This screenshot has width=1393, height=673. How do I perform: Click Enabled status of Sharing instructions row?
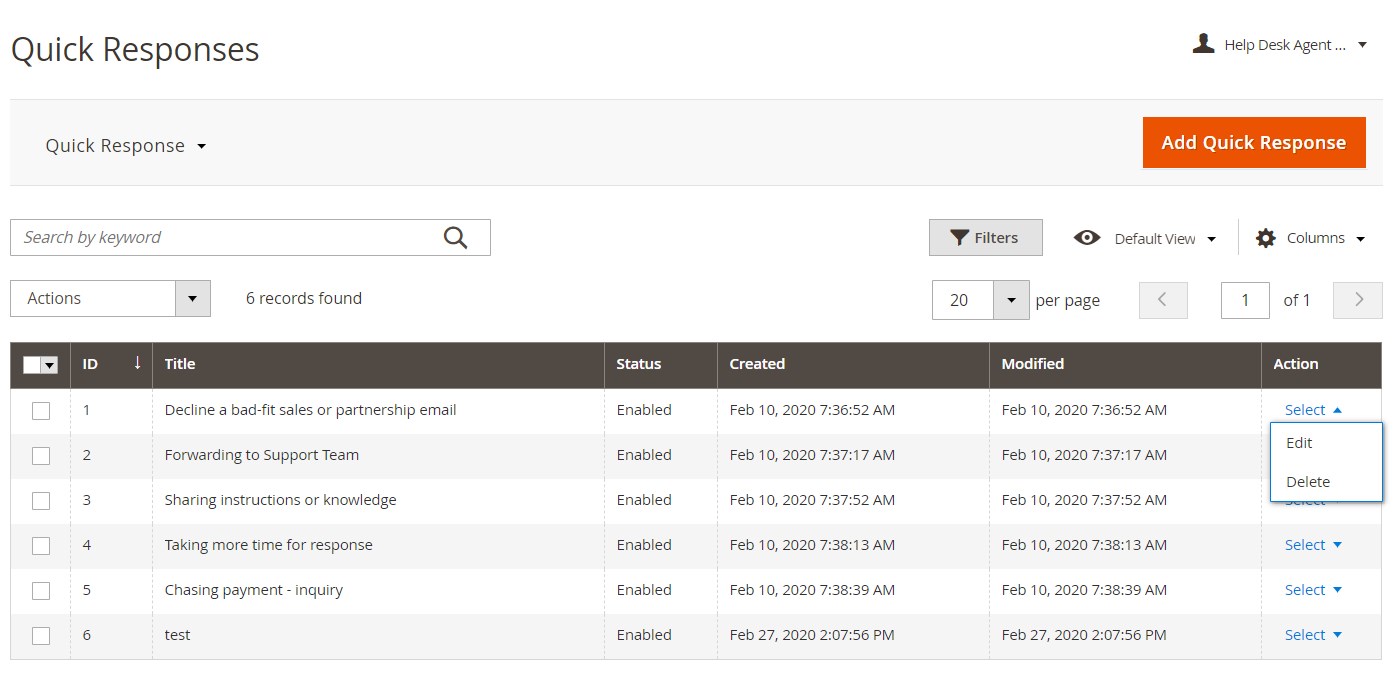point(644,500)
